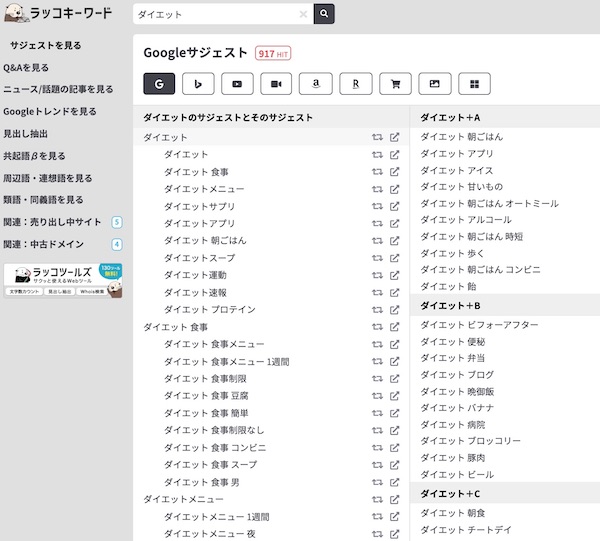The image size is (600, 541).
Task: Re-search icon for ダイエット 食事制限 row
Action: pyautogui.click(x=377, y=378)
